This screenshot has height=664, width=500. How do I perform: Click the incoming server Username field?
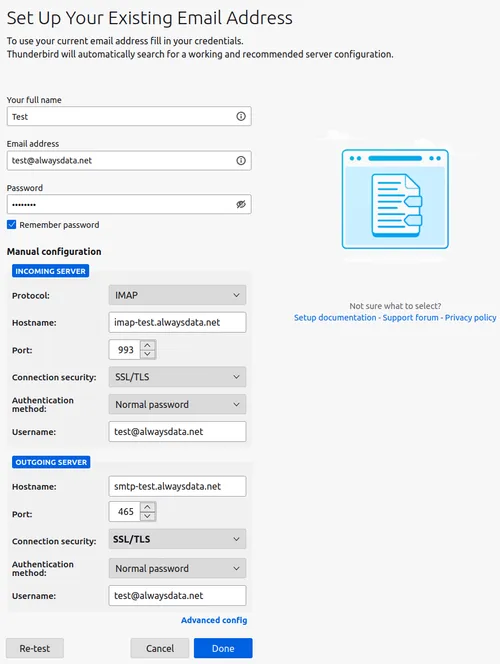click(177, 432)
